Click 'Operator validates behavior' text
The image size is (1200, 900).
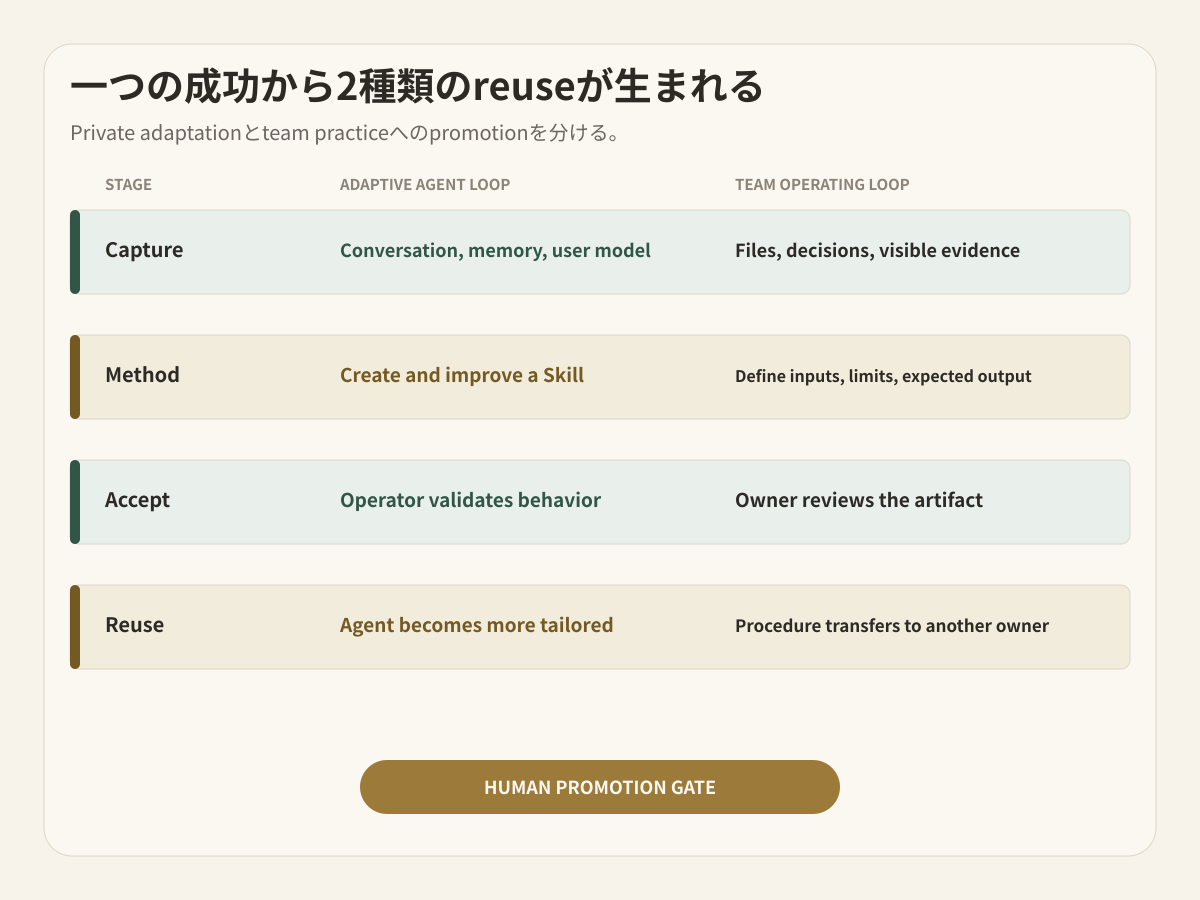pyautogui.click(x=470, y=500)
